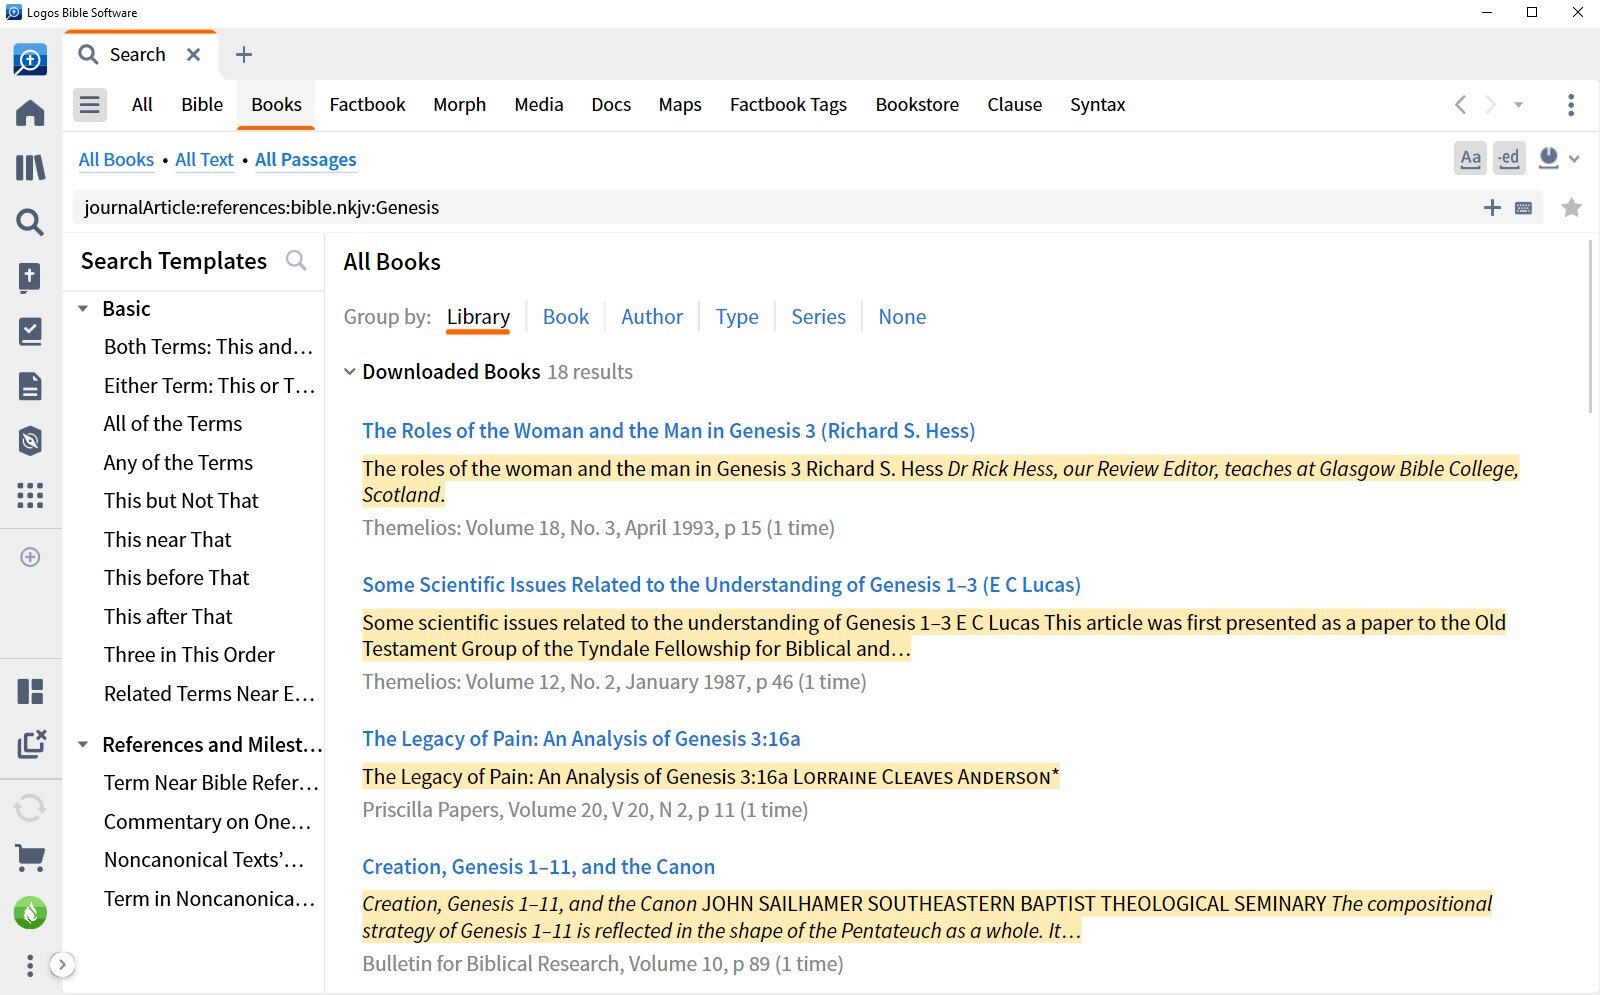Open the All Books scope link
1600x995 pixels.
coord(116,159)
